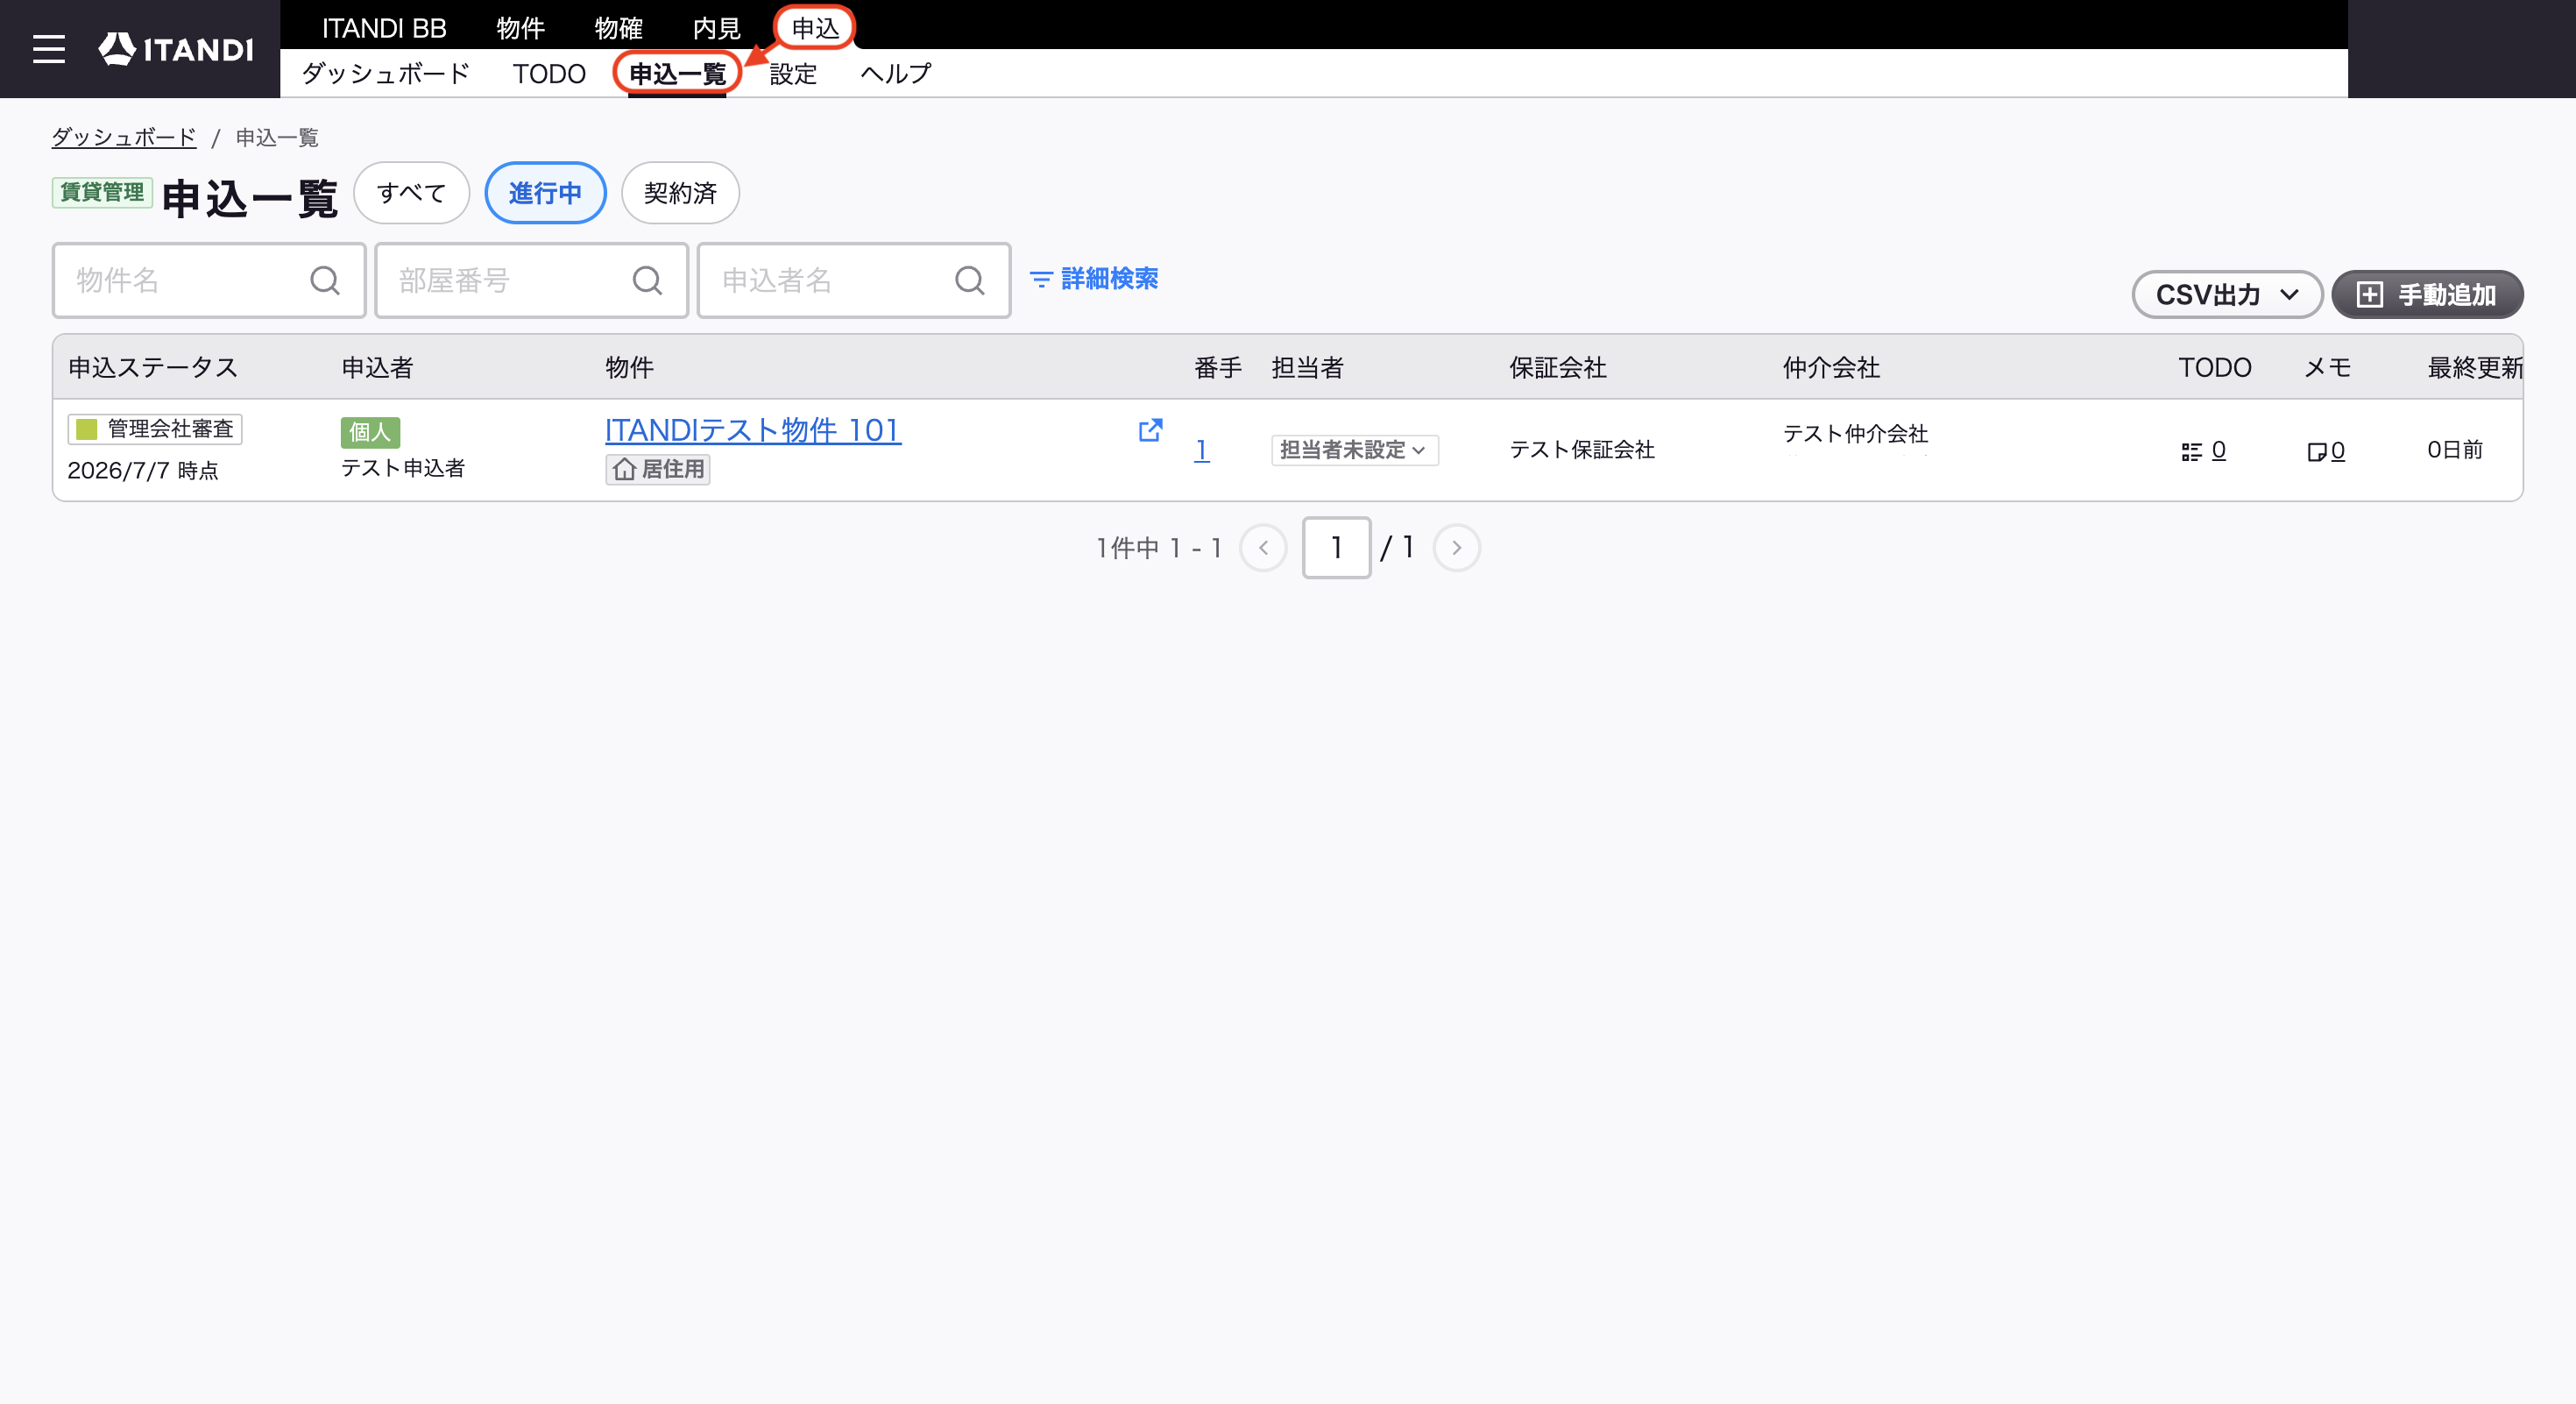Click the 担当者 column header
2576x1404 pixels.
click(1307, 368)
